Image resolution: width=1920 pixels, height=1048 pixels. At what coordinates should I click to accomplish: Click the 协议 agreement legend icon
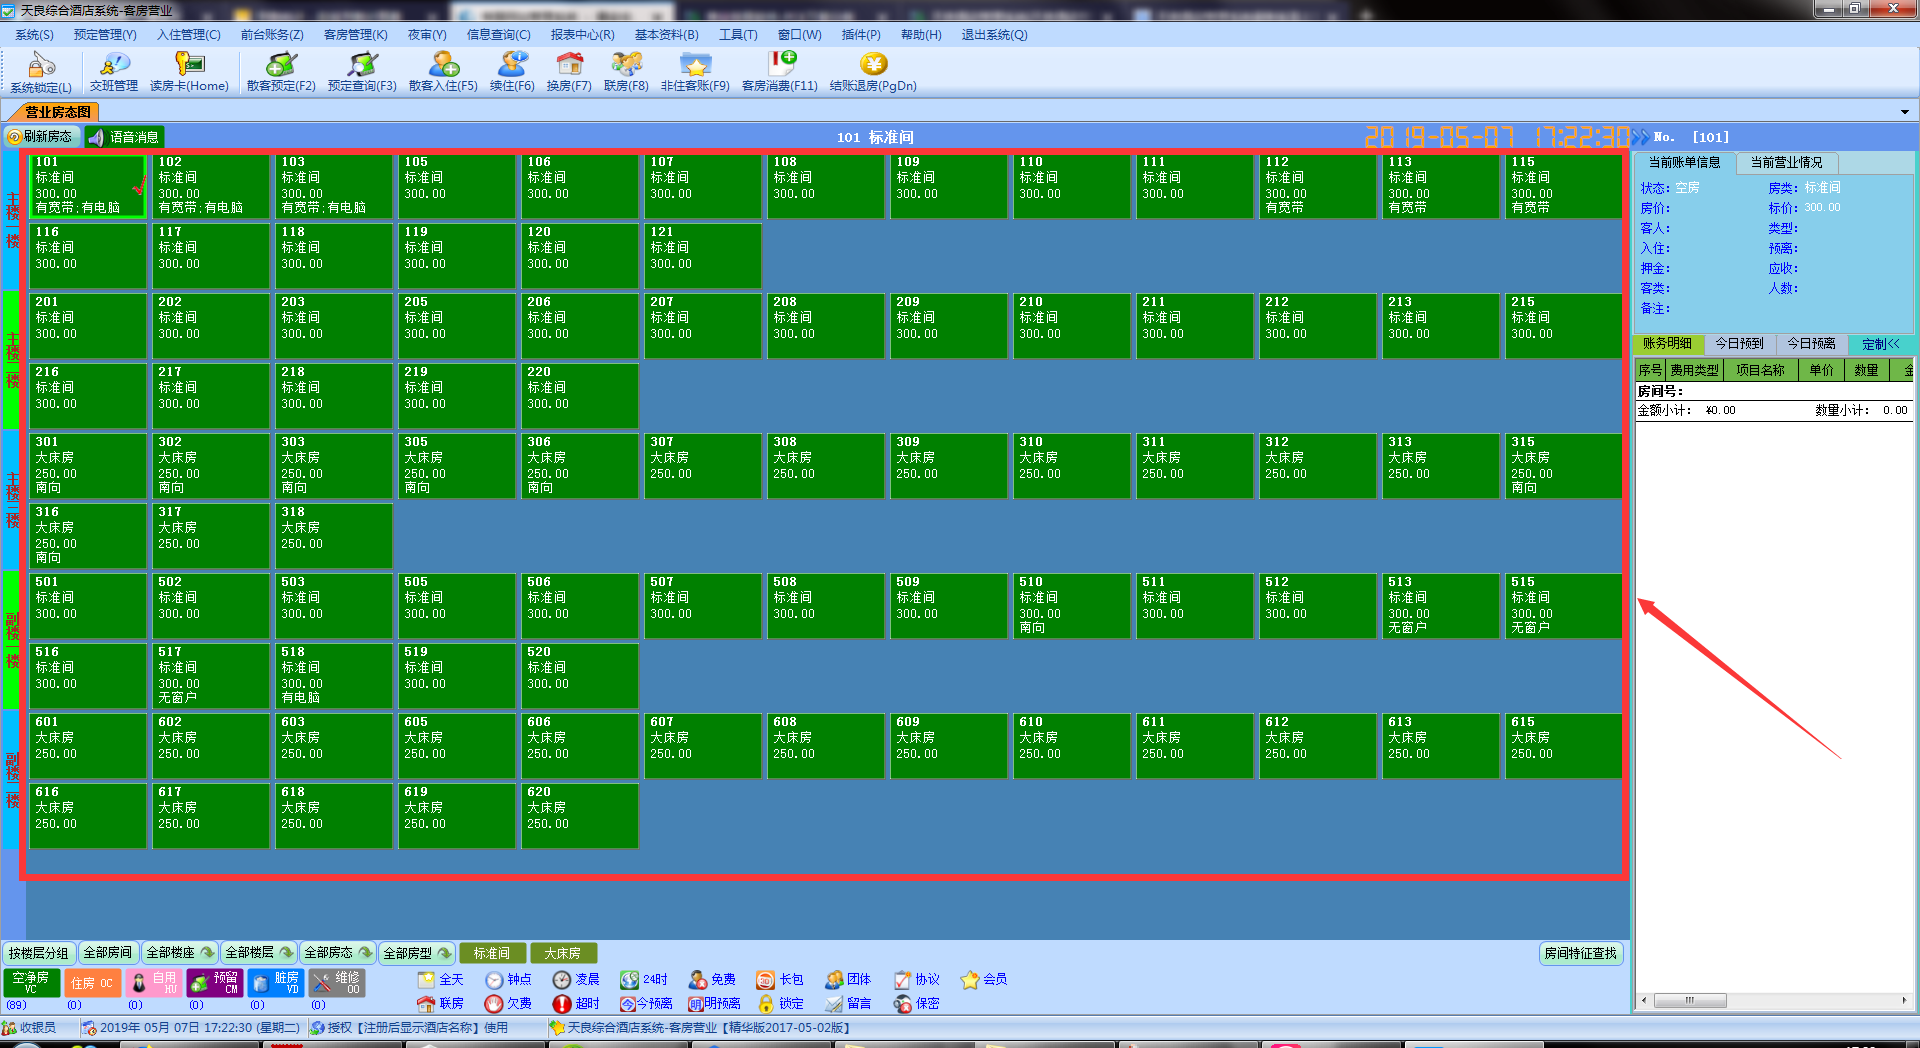[x=902, y=980]
